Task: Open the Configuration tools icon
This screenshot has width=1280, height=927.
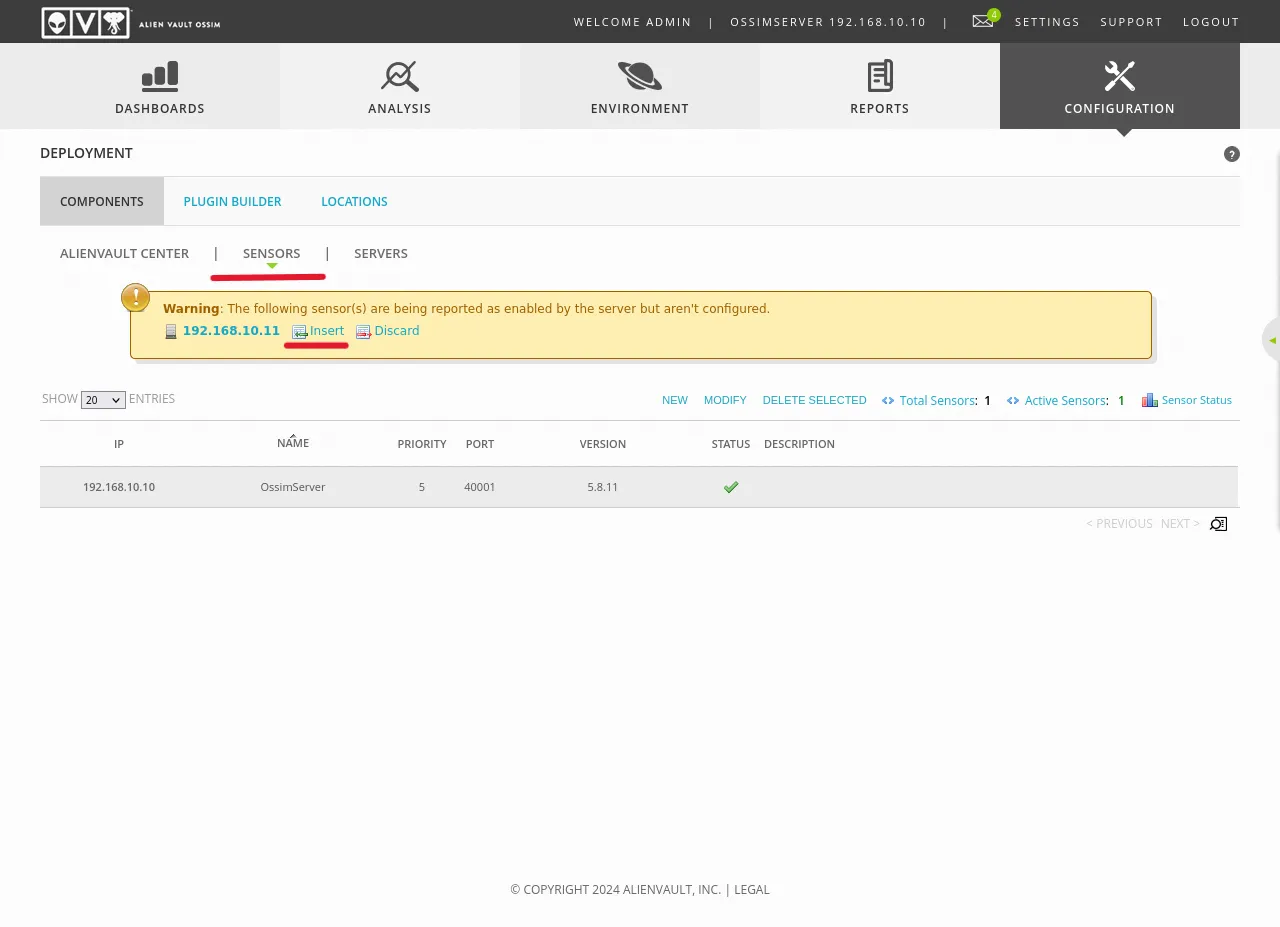Action: tap(1119, 76)
